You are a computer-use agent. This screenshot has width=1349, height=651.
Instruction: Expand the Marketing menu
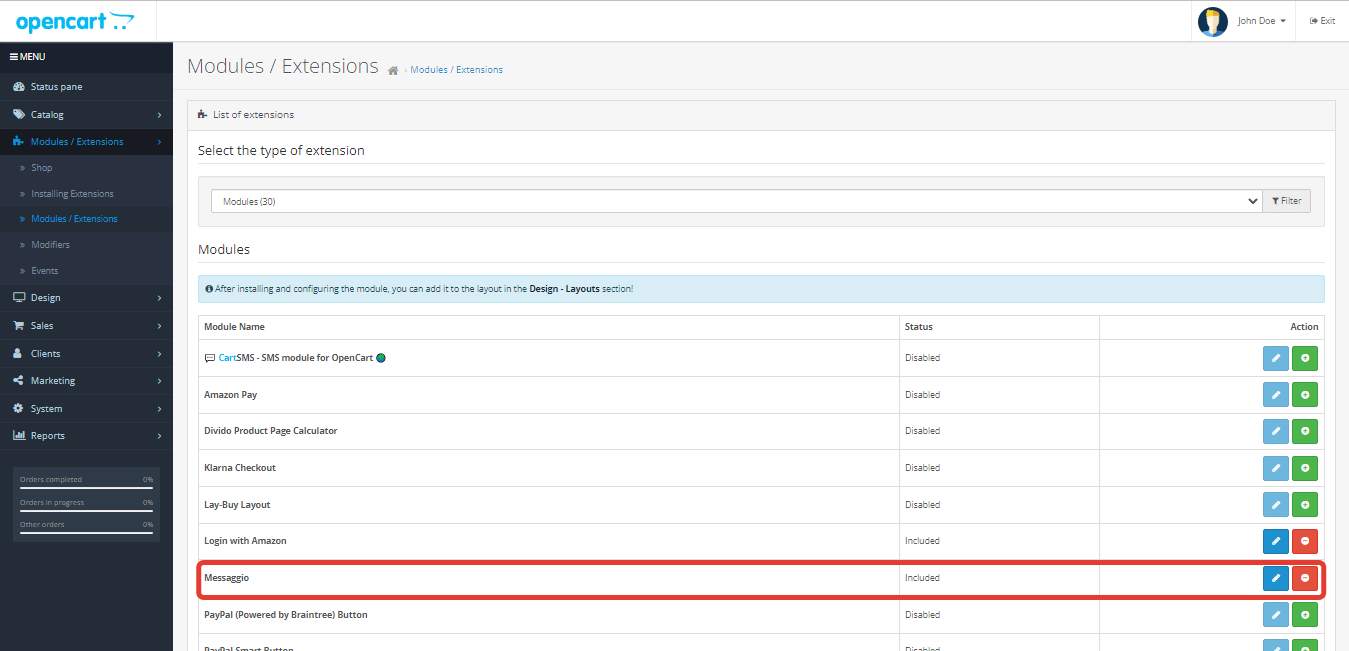coord(86,381)
